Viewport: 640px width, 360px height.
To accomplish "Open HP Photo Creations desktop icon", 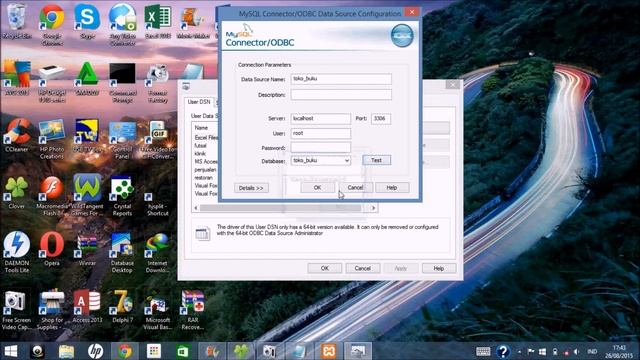I will (52, 139).
